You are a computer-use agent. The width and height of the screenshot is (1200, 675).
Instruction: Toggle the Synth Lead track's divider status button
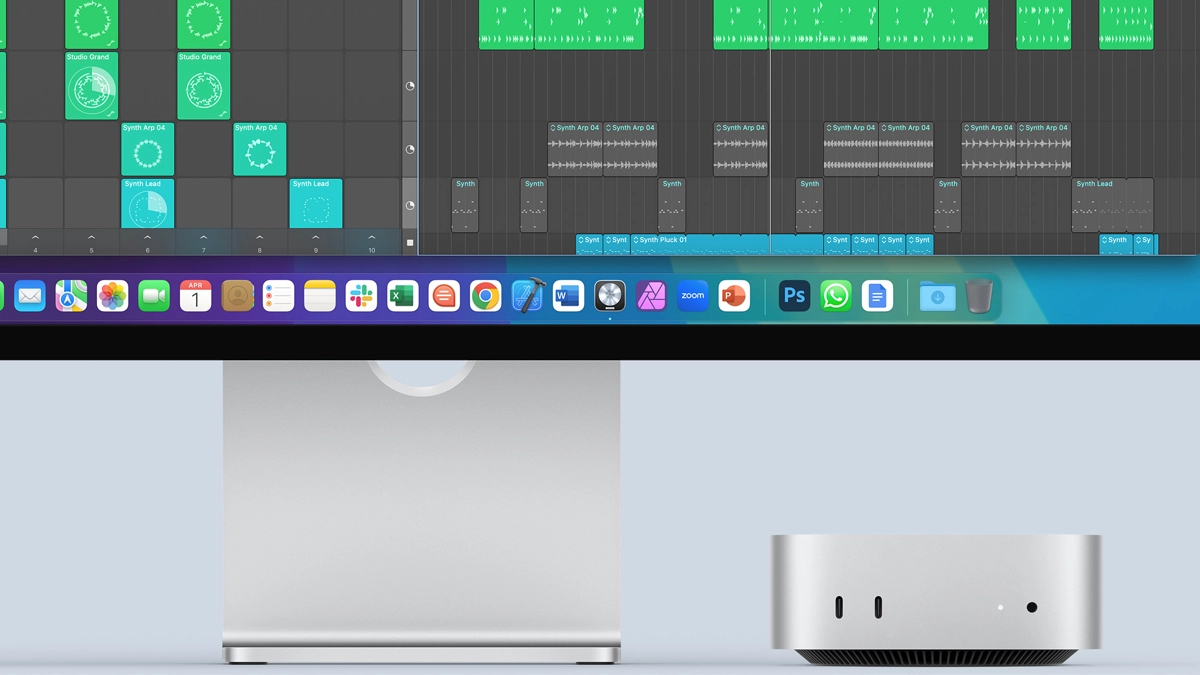click(x=410, y=205)
